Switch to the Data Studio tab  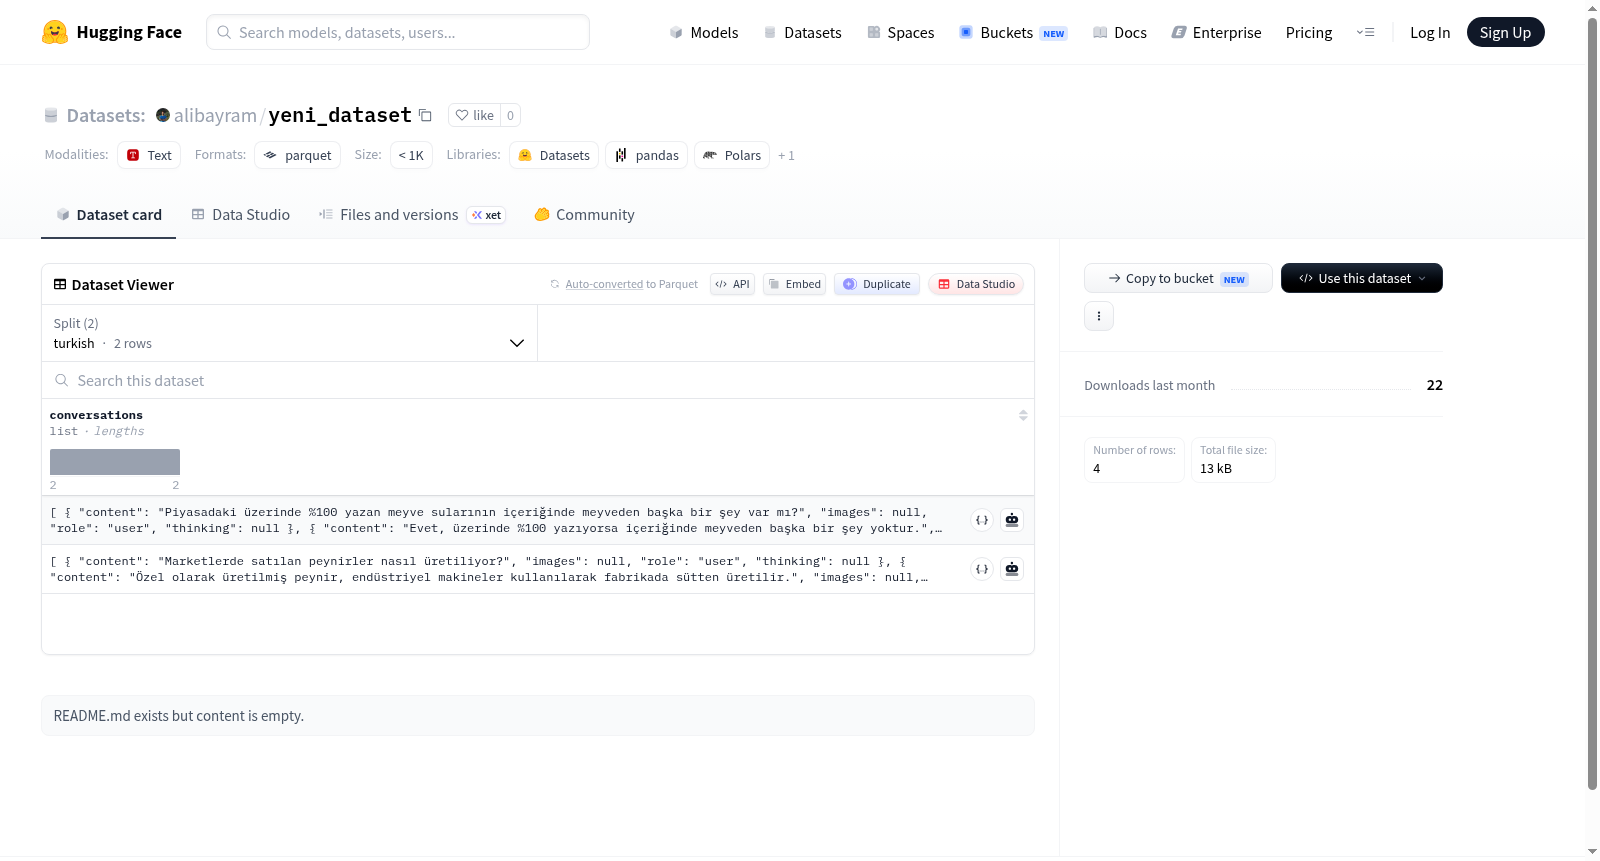(x=241, y=215)
